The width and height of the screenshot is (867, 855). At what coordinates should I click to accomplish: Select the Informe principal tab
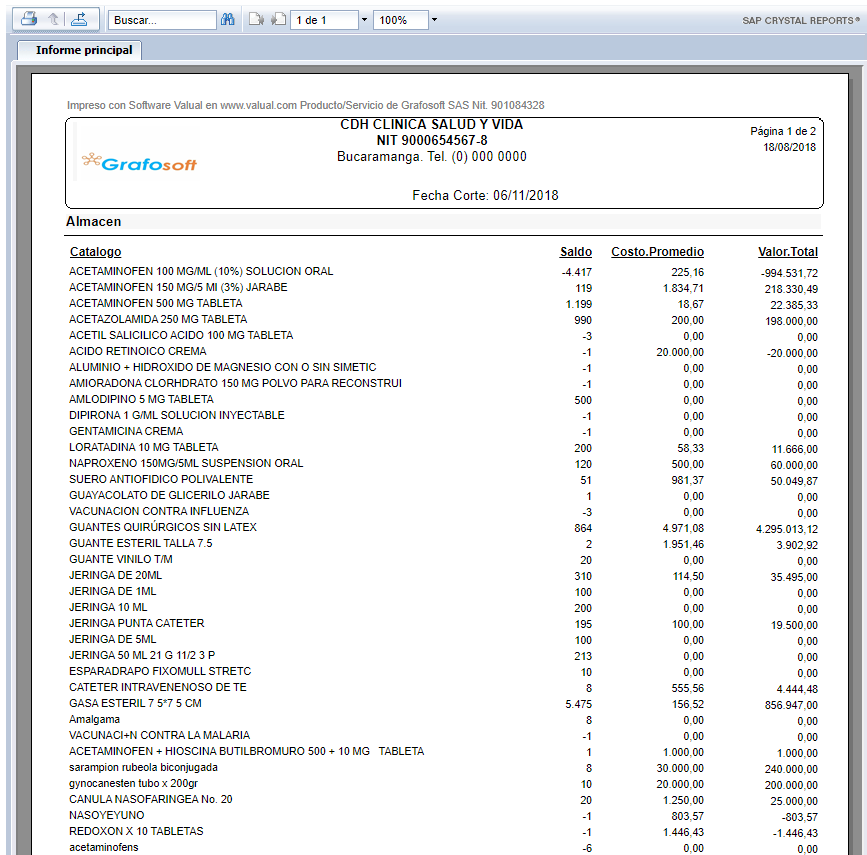point(83,50)
